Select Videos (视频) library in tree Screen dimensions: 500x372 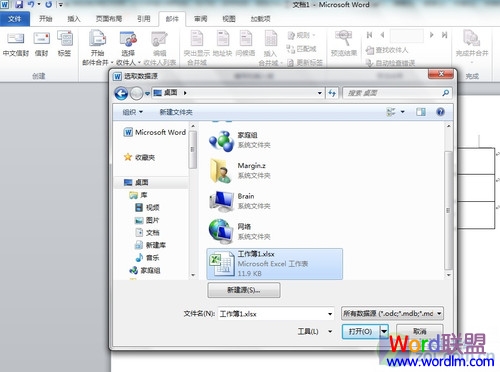(147, 208)
